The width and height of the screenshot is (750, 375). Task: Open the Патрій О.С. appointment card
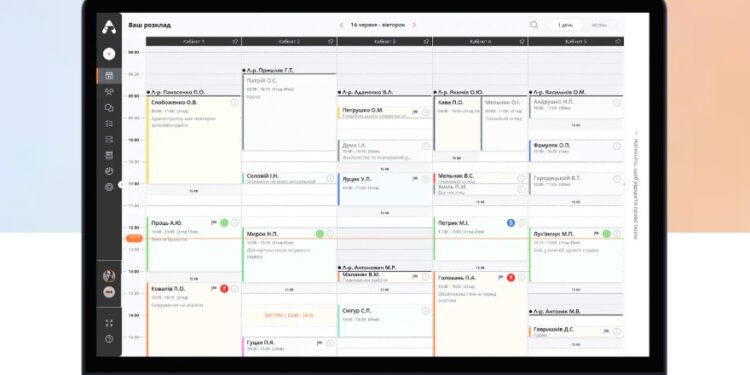(289, 112)
